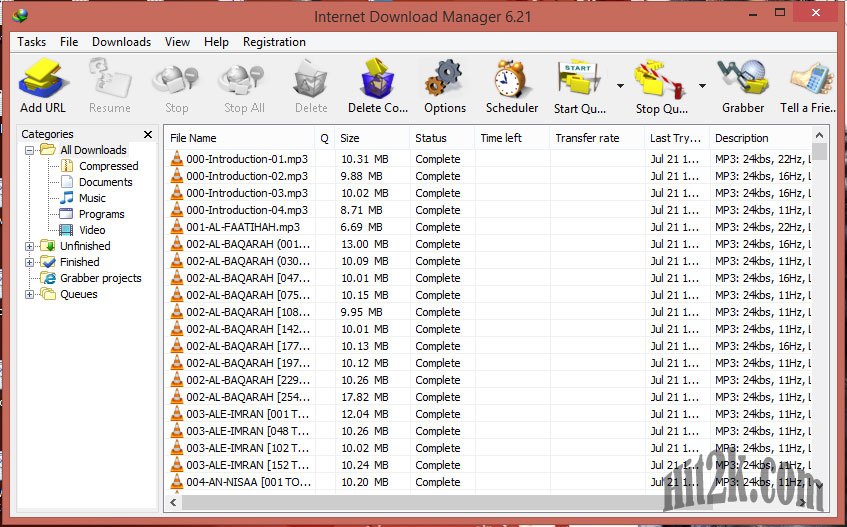This screenshot has width=847, height=527.
Task: Select the All Downloads tree item
Action: (x=93, y=150)
